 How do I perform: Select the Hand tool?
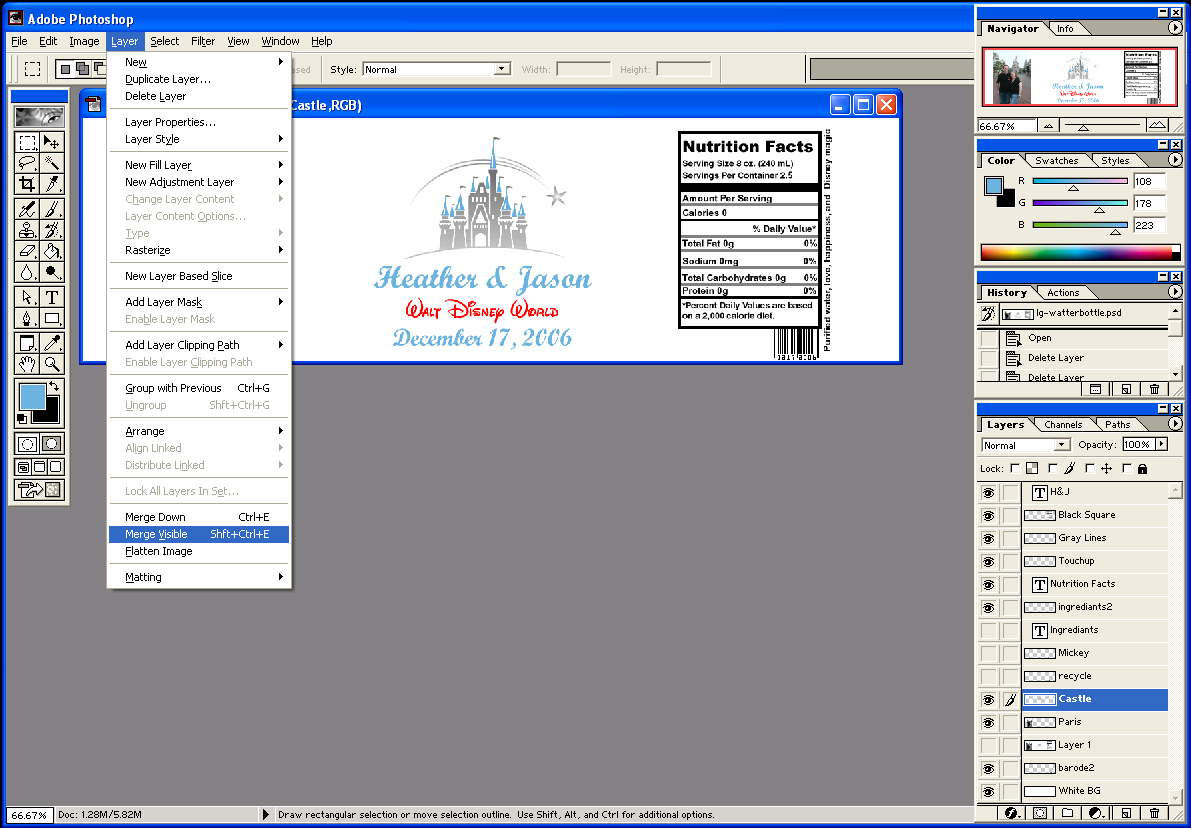pyautogui.click(x=27, y=364)
